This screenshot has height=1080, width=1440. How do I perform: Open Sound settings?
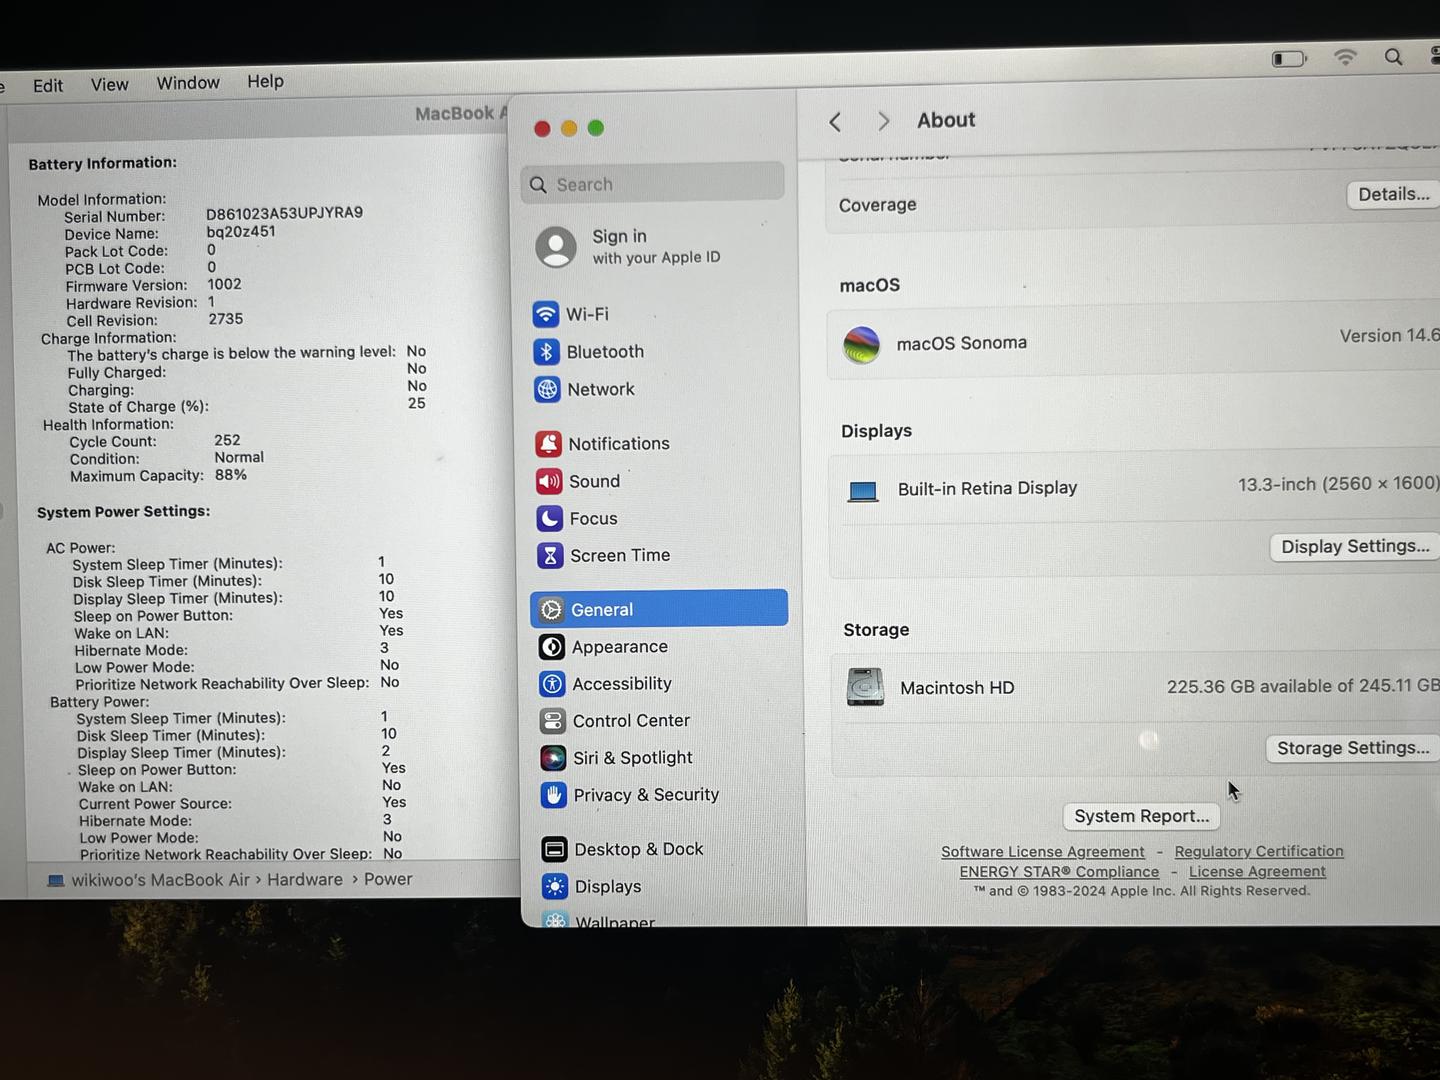pos(578,481)
